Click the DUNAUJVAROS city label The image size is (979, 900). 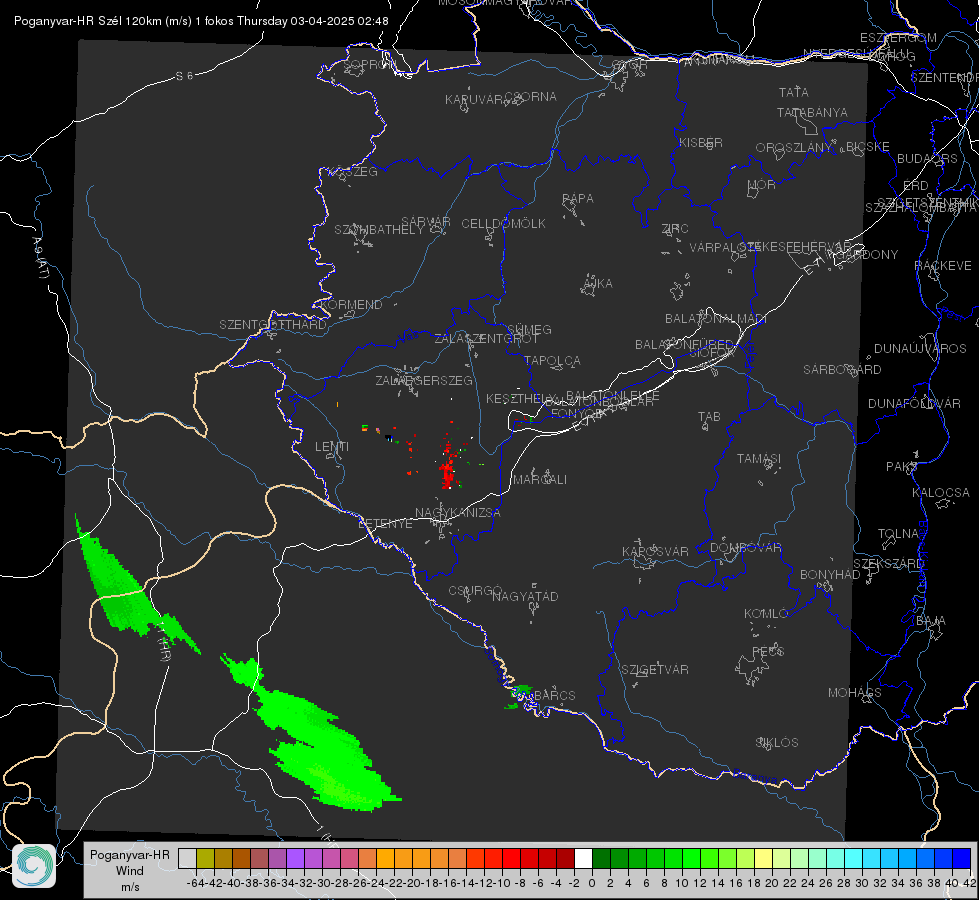pos(920,349)
